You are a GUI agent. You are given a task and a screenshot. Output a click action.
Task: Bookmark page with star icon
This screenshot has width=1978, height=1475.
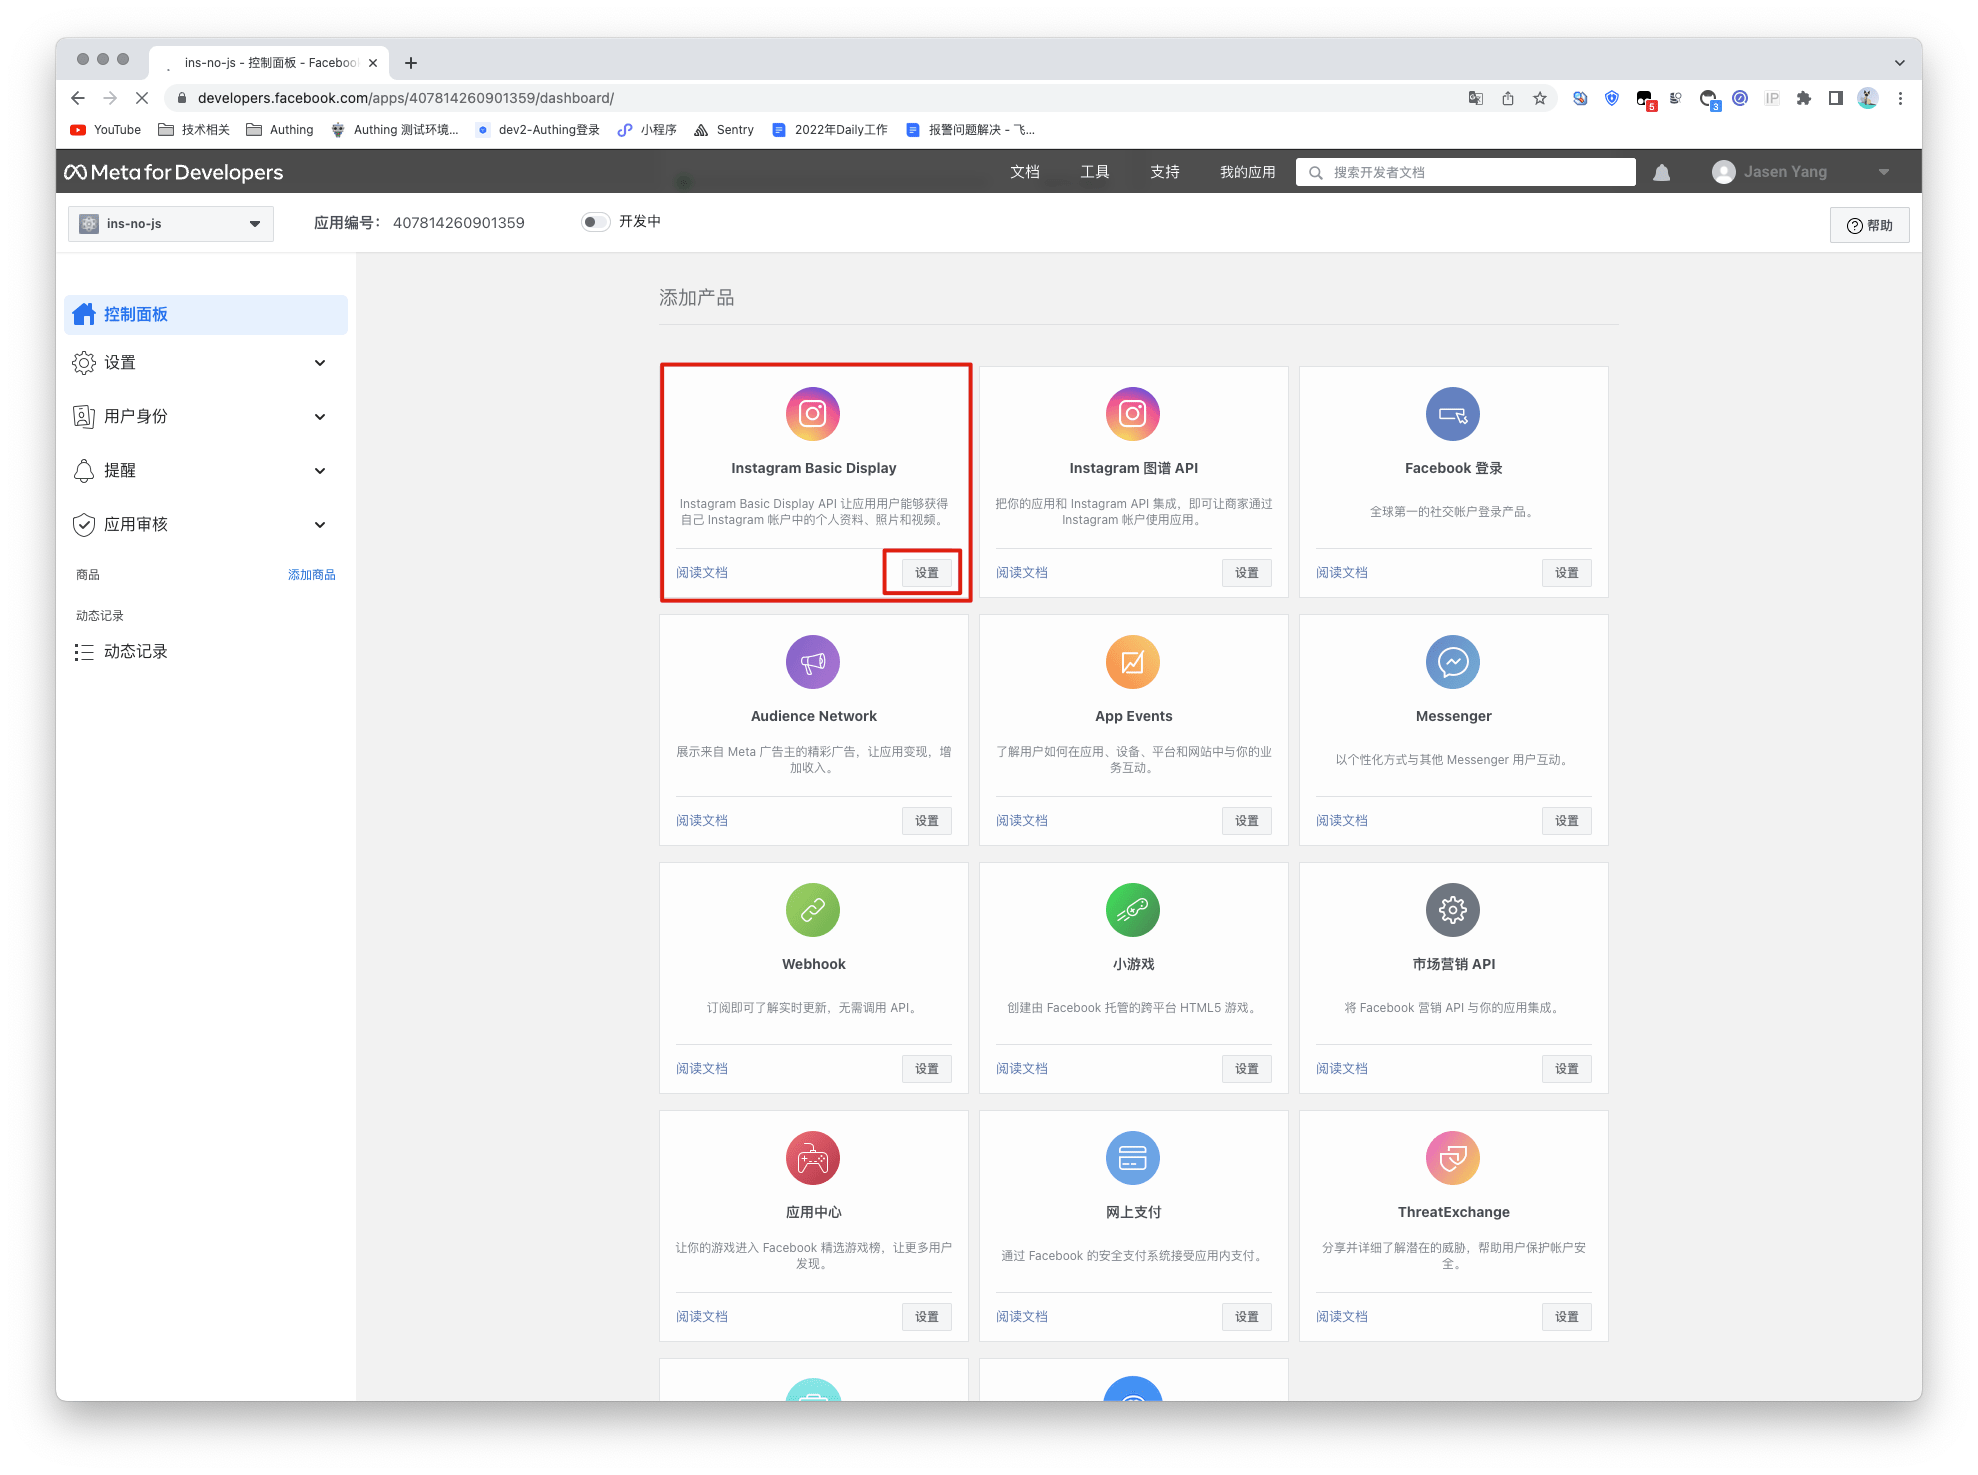[1540, 98]
